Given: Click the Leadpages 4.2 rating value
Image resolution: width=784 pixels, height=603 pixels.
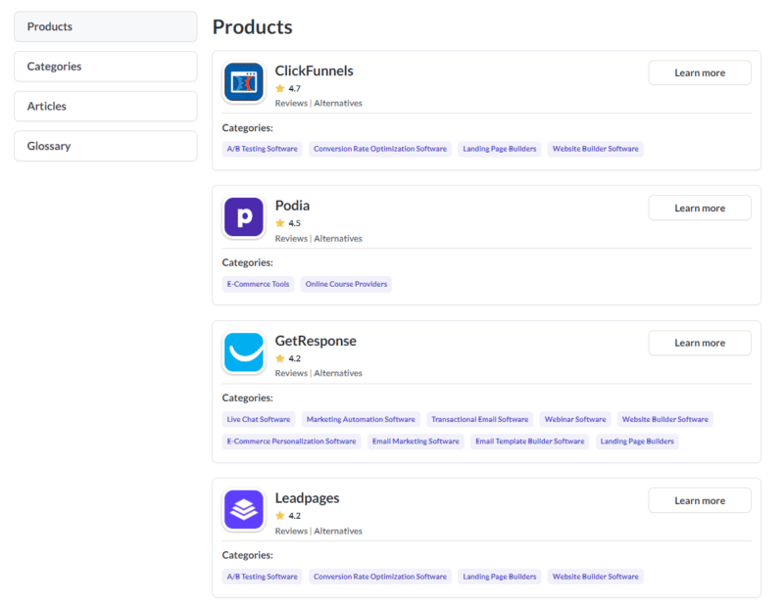Looking at the screenshot, I should click(294, 516).
